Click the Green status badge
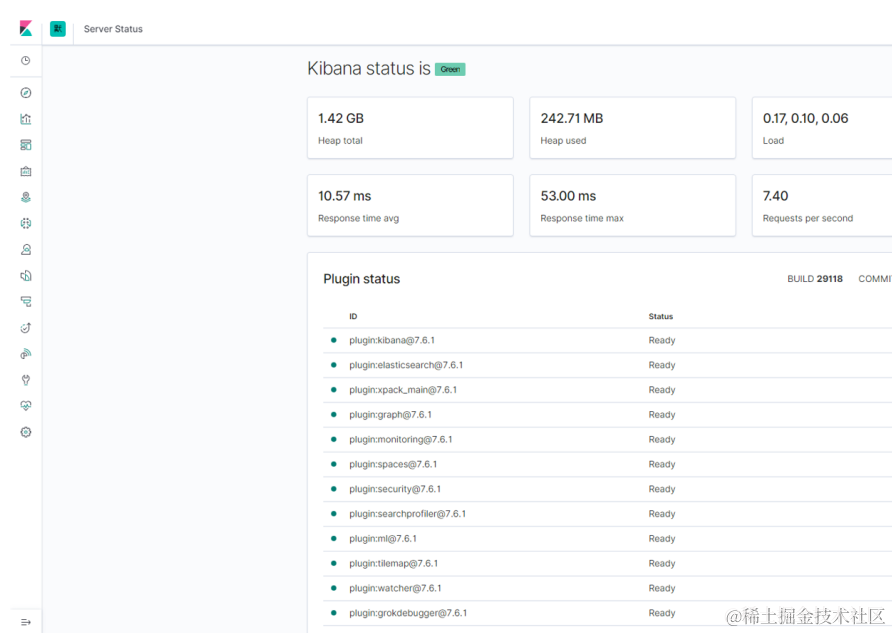Image resolution: width=892 pixels, height=633 pixels. pyautogui.click(x=450, y=69)
